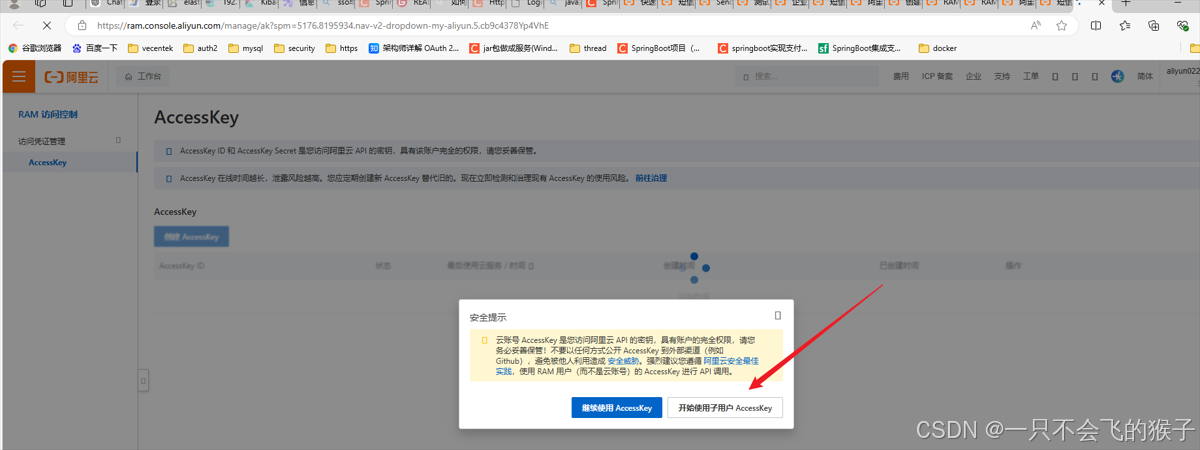Open the auth2 bookmark folder
The image size is (1200, 450).
click(x=199, y=47)
